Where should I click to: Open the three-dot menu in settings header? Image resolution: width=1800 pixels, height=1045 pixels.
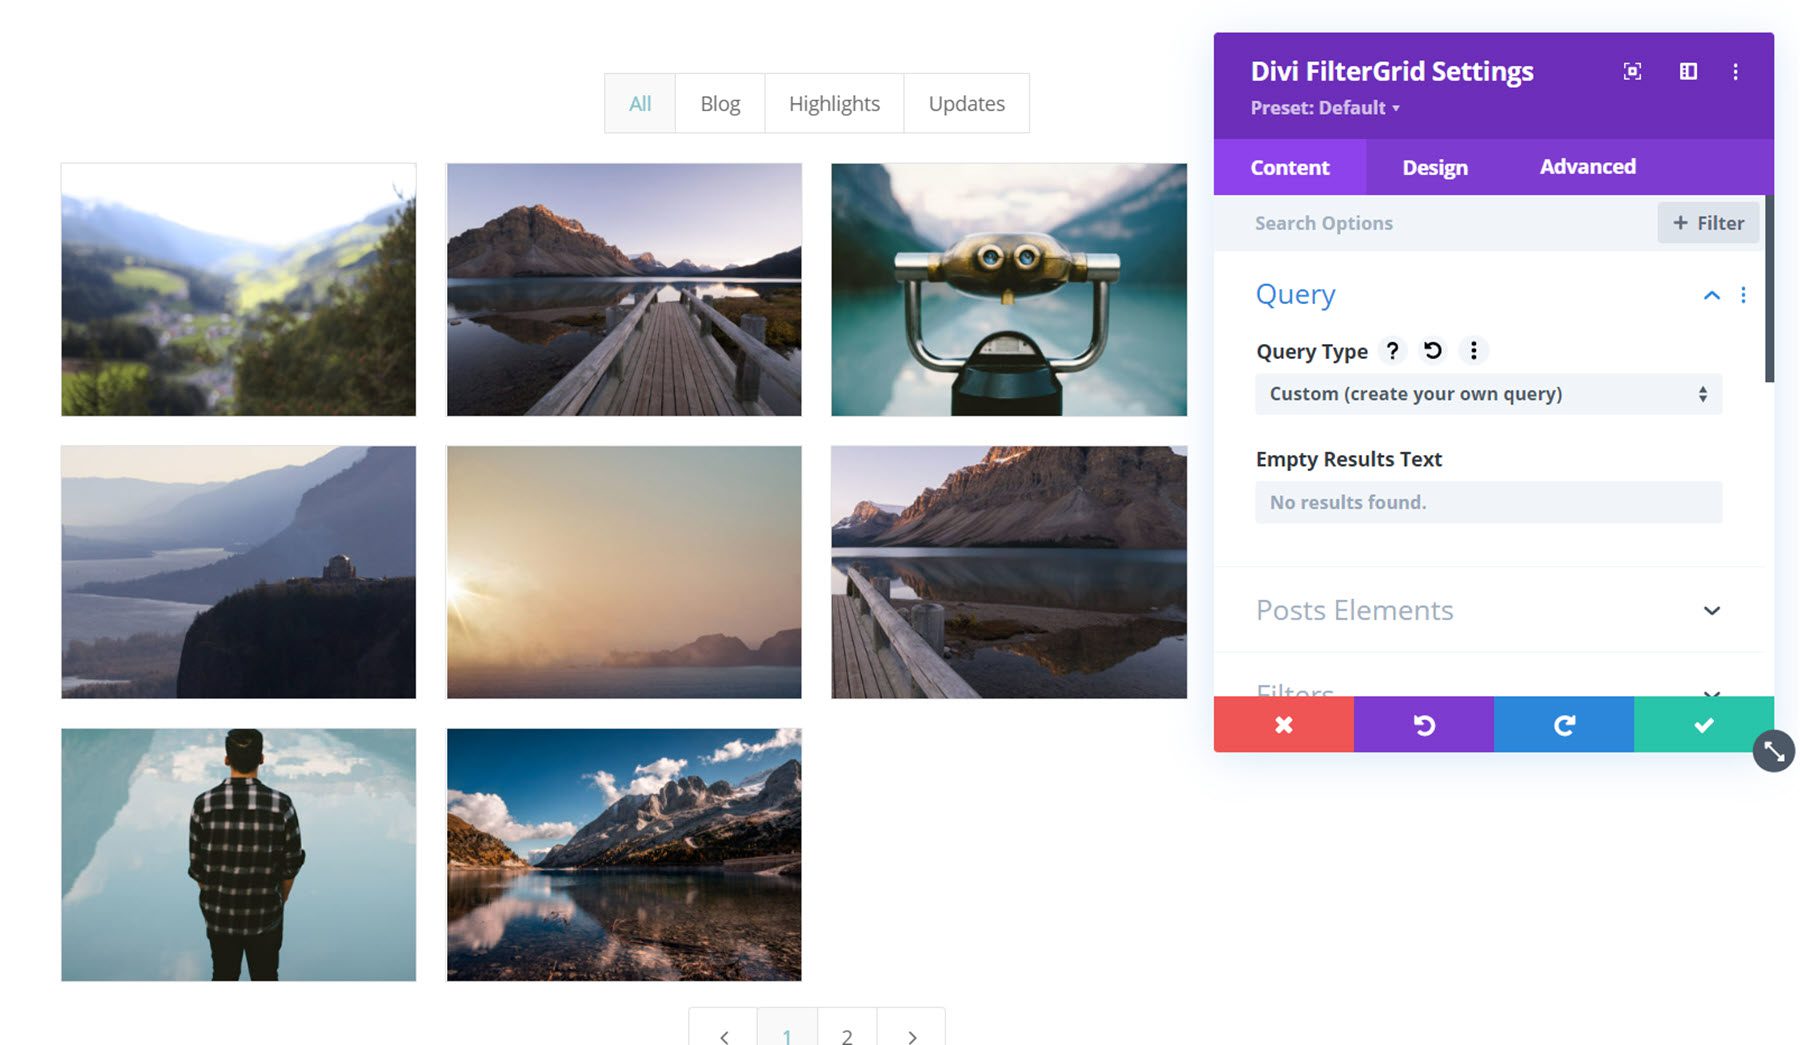(x=1736, y=71)
